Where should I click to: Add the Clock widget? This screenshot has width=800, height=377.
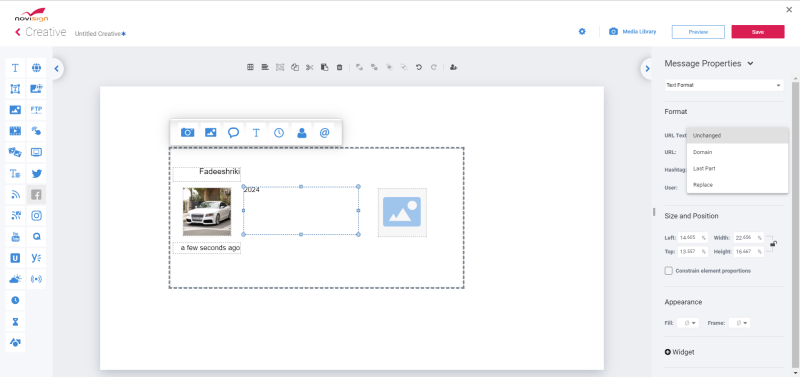[x=15, y=300]
